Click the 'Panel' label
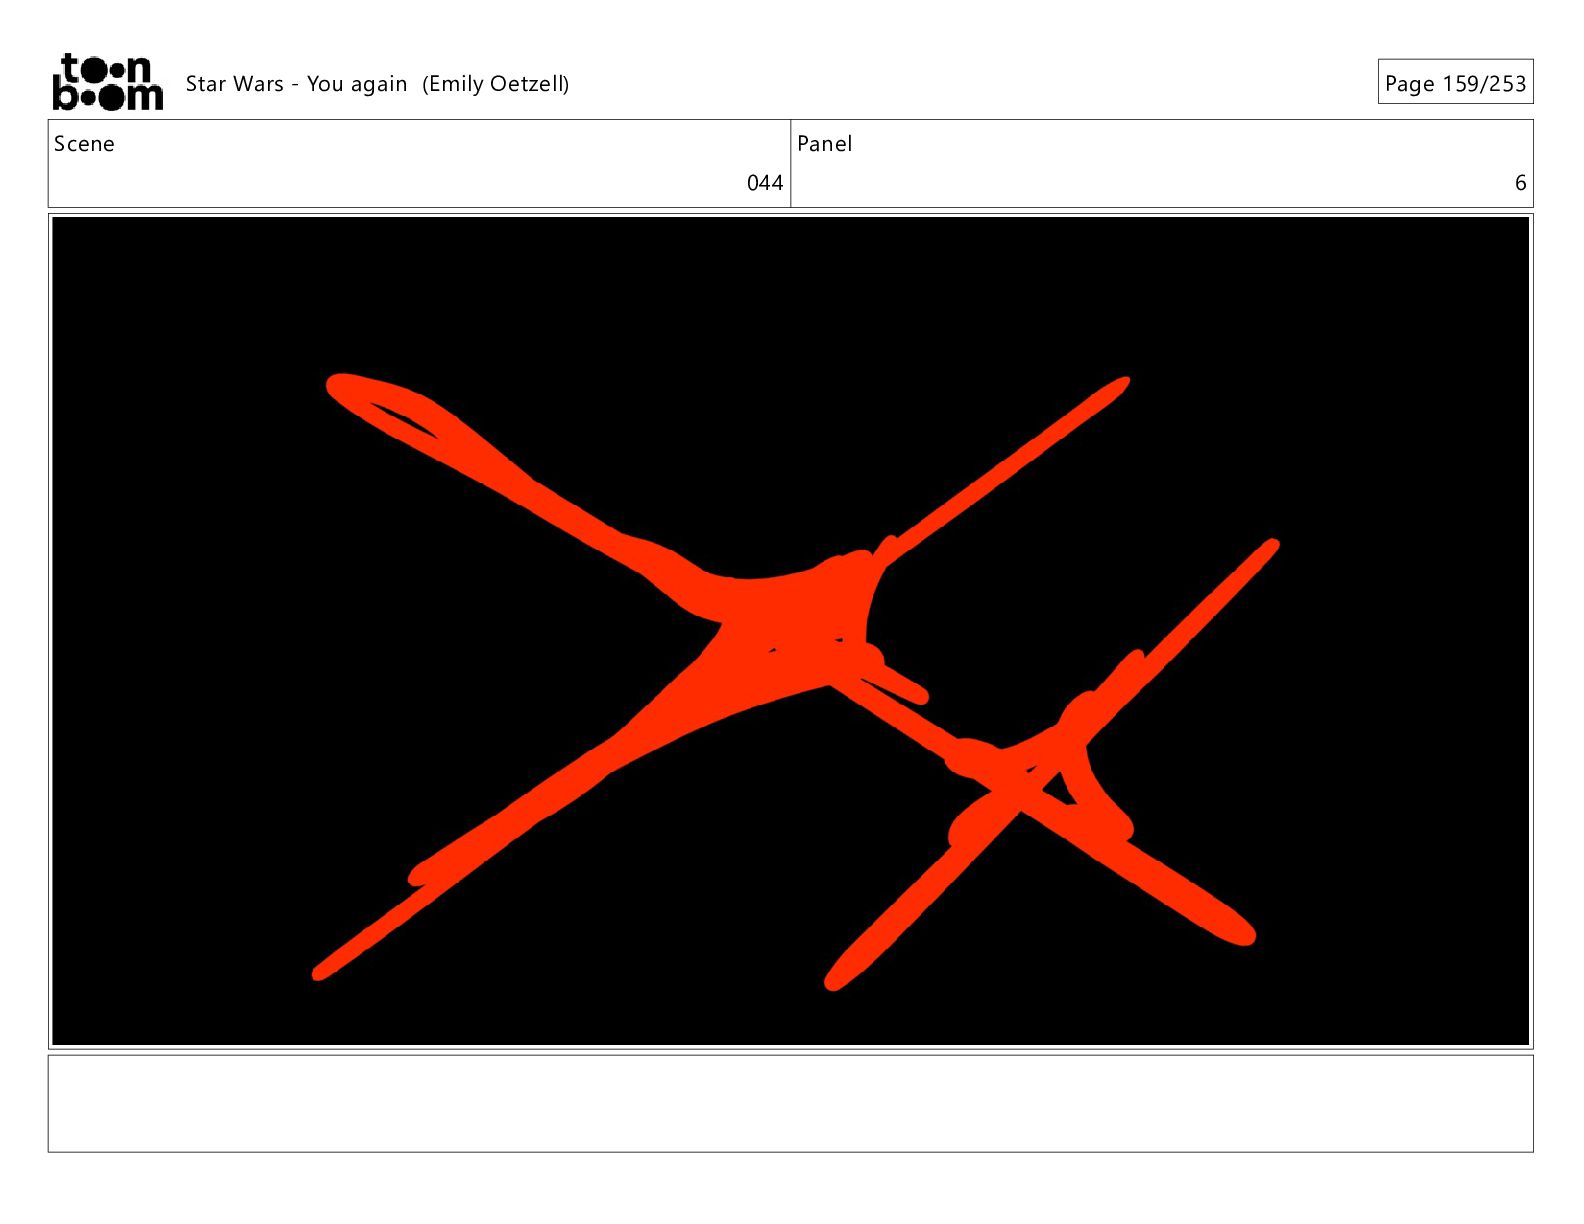1584x1224 pixels. tap(824, 144)
